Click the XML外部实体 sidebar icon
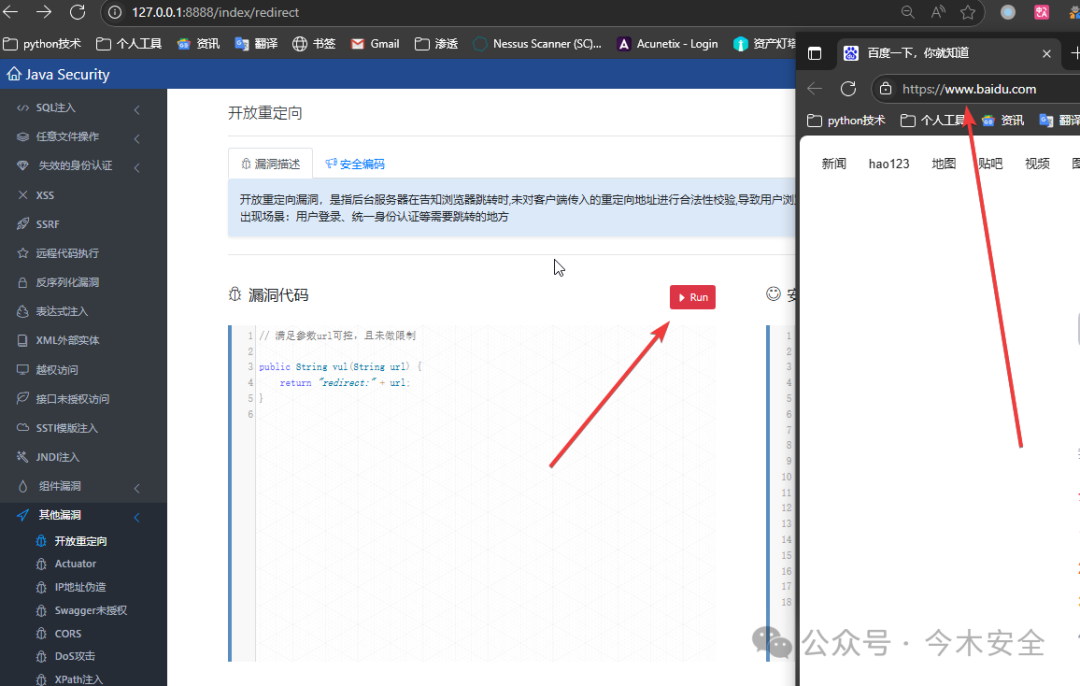 point(23,340)
